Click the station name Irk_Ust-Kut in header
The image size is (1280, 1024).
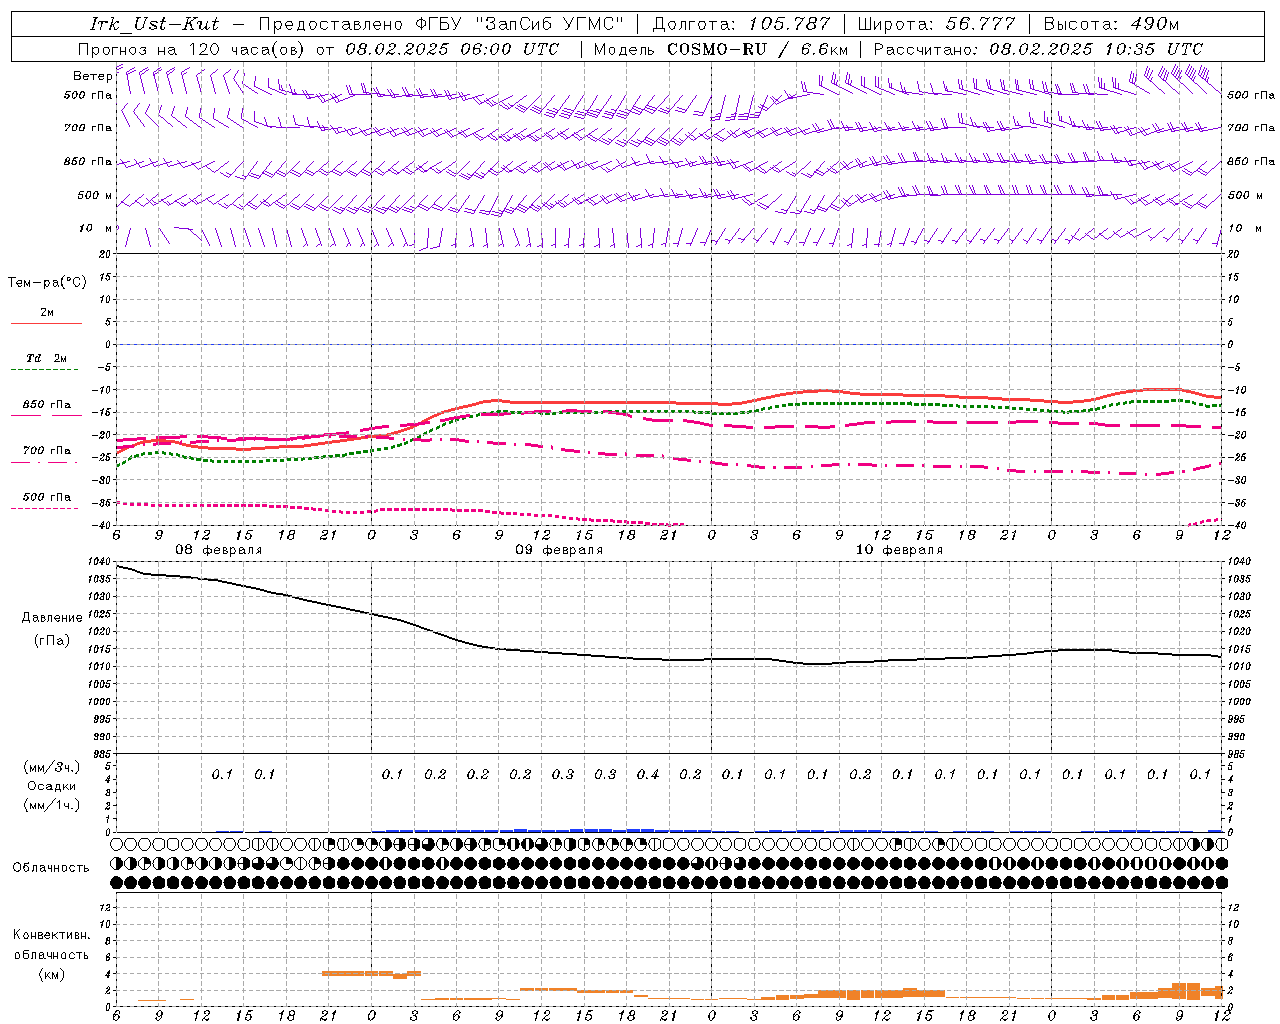coord(154,24)
